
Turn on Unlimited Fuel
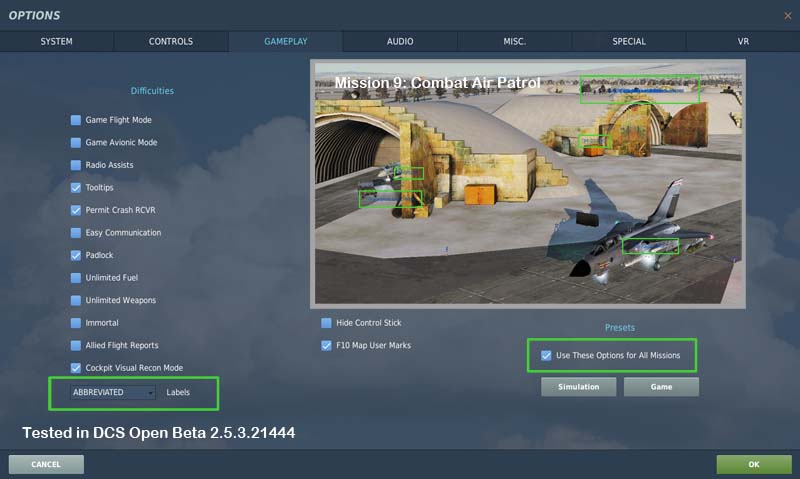click(x=76, y=278)
